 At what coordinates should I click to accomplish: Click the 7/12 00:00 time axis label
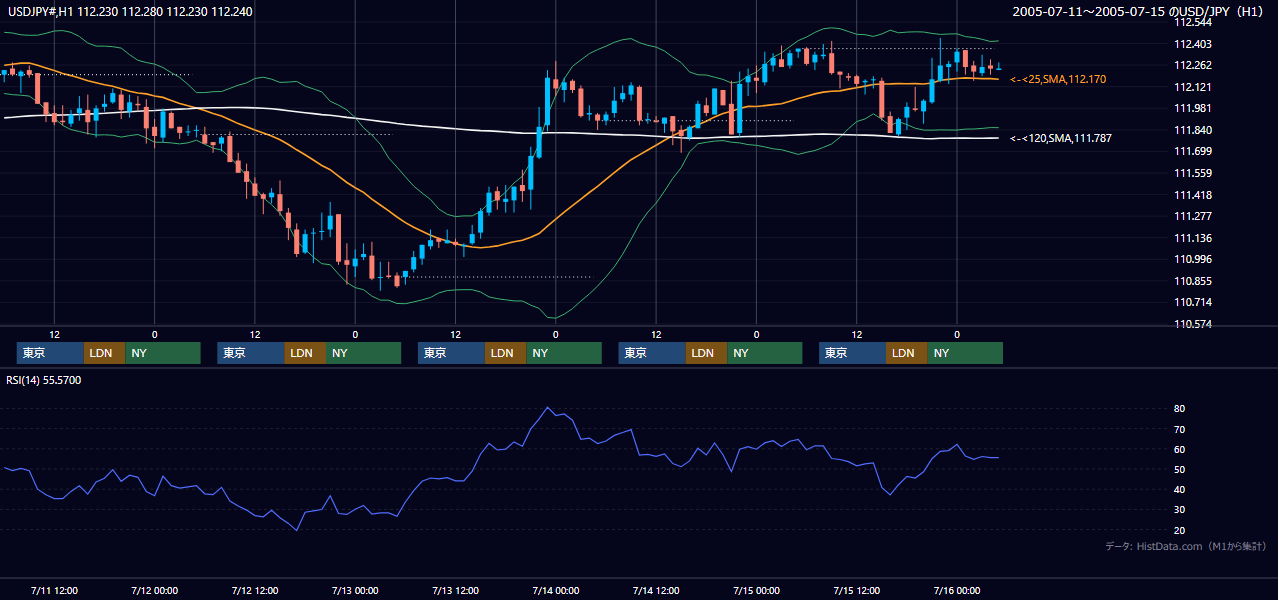pyautogui.click(x=154, y=590)
